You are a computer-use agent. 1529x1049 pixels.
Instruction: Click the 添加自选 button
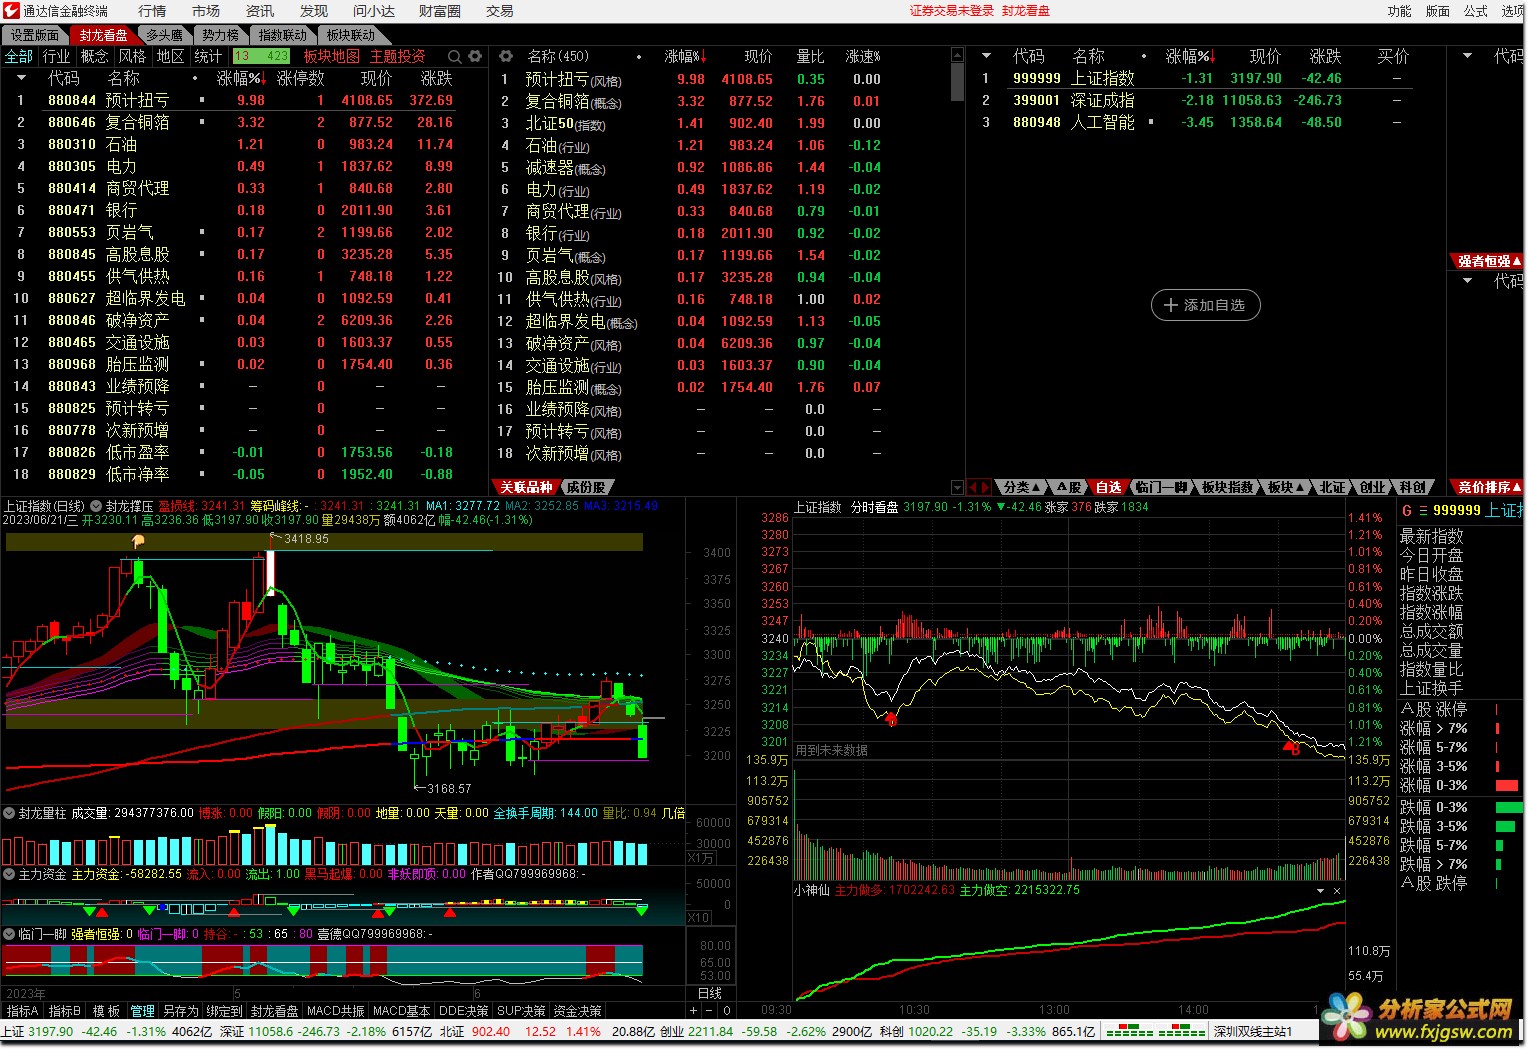1205,305
